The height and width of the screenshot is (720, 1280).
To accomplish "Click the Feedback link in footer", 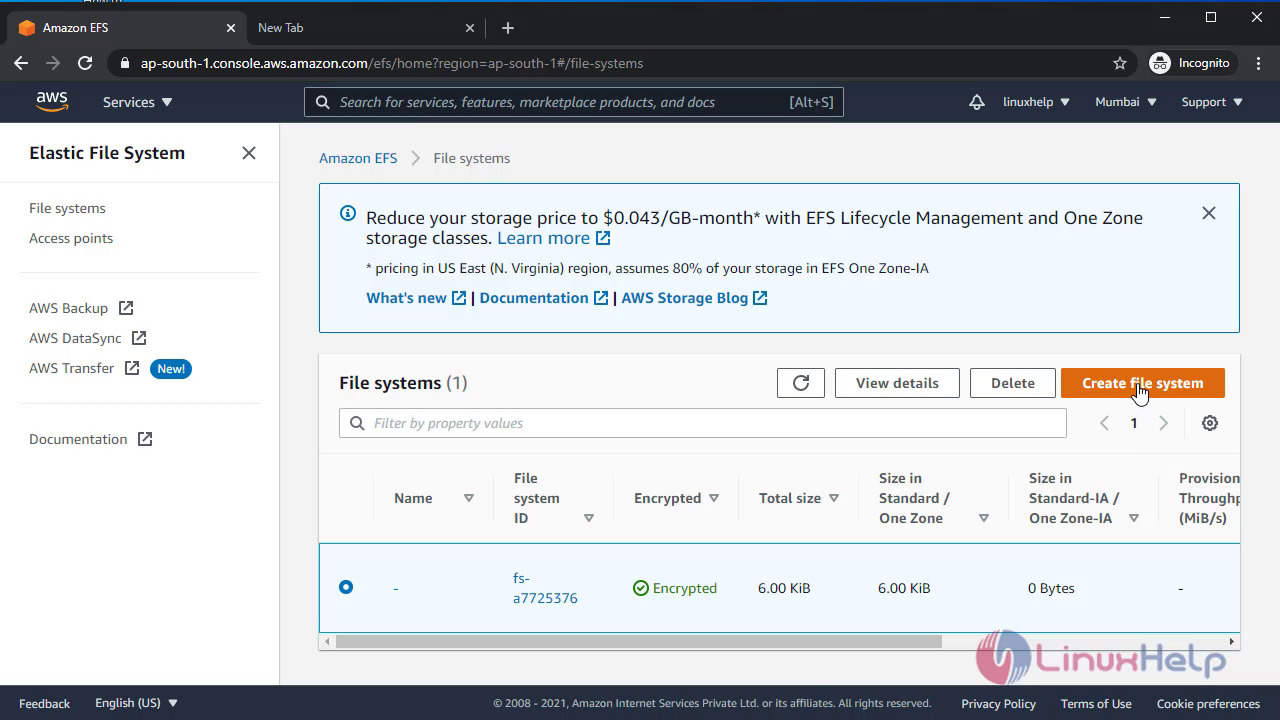I will click(44, 703).
